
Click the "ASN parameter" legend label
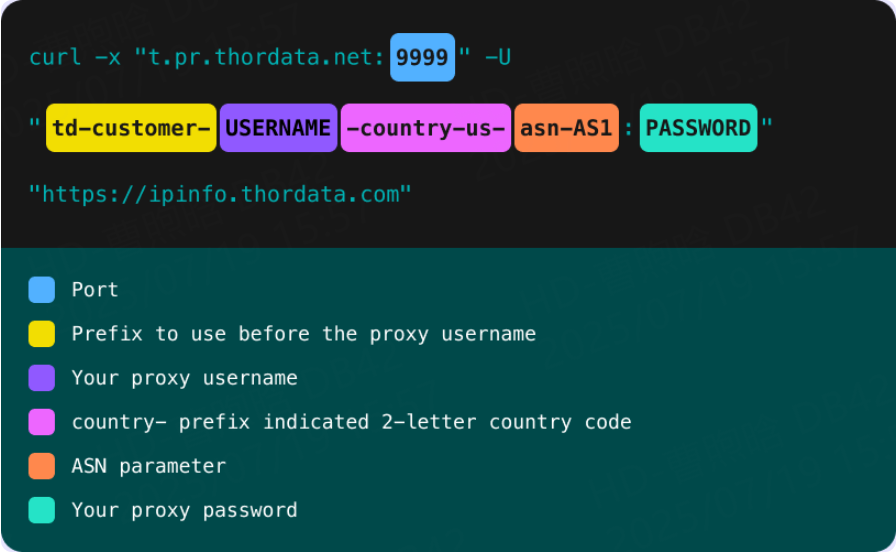149,466
